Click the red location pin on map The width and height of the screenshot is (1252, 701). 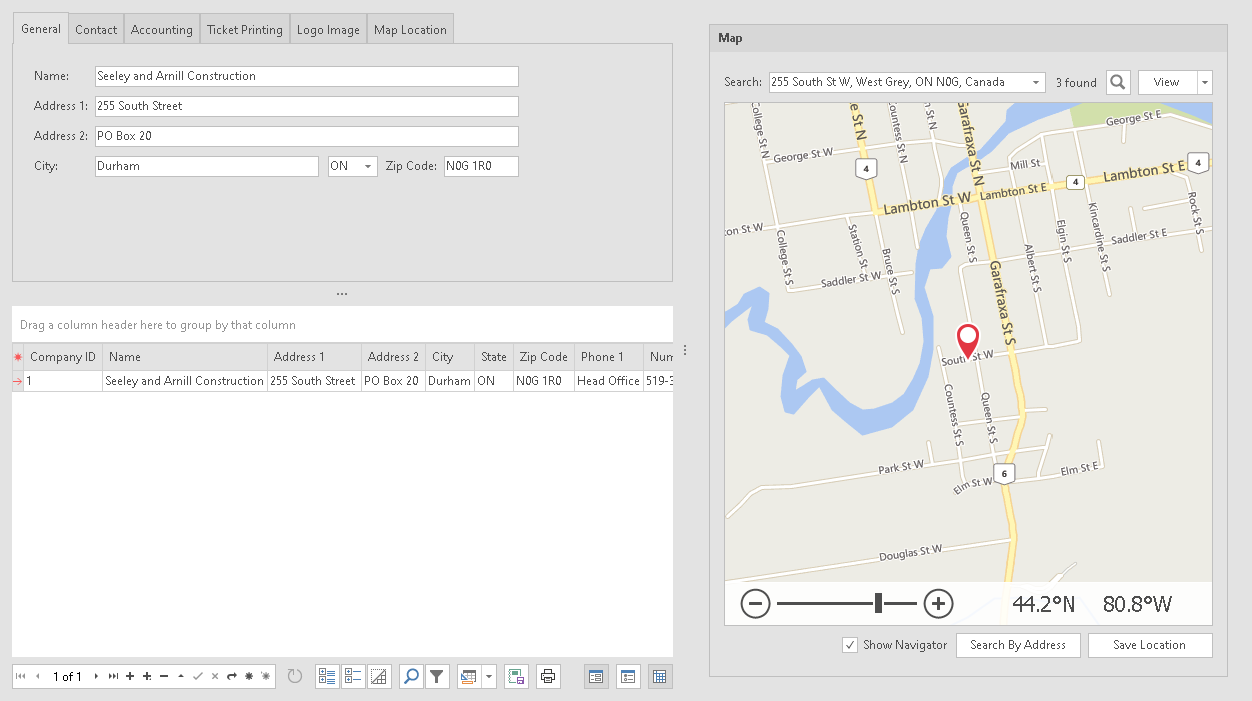coord(967,340)
